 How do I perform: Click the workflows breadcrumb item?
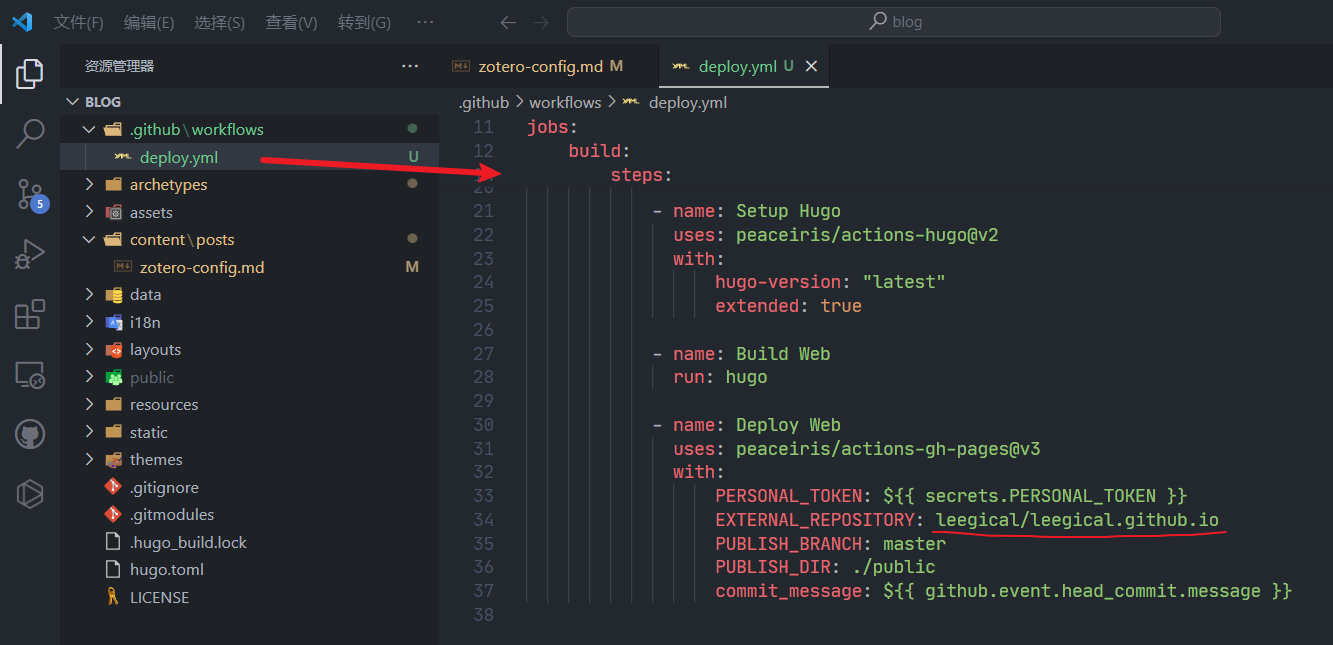click(x=564, y=101)
